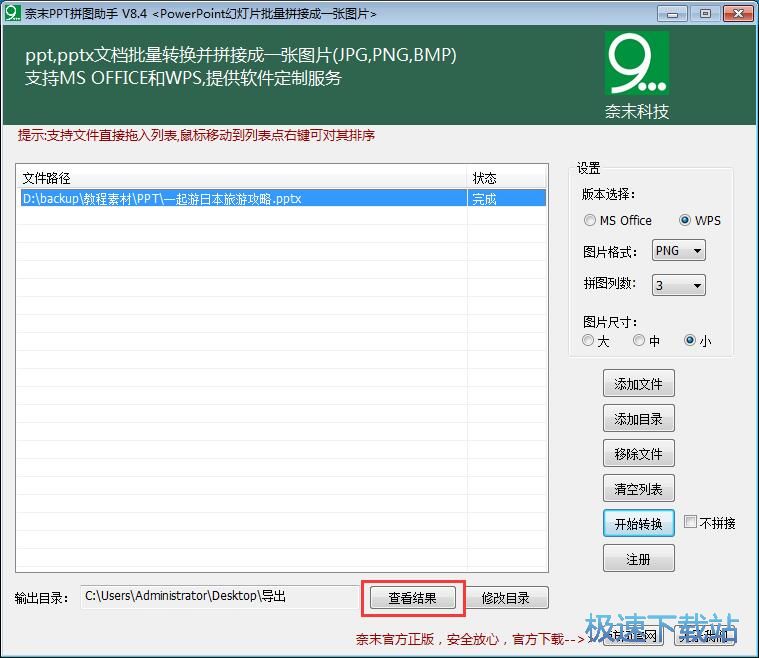Image resolution: width=759 pixels, height=658 pixels.
Task: Click the app icon in title bar
Action: 13,13
